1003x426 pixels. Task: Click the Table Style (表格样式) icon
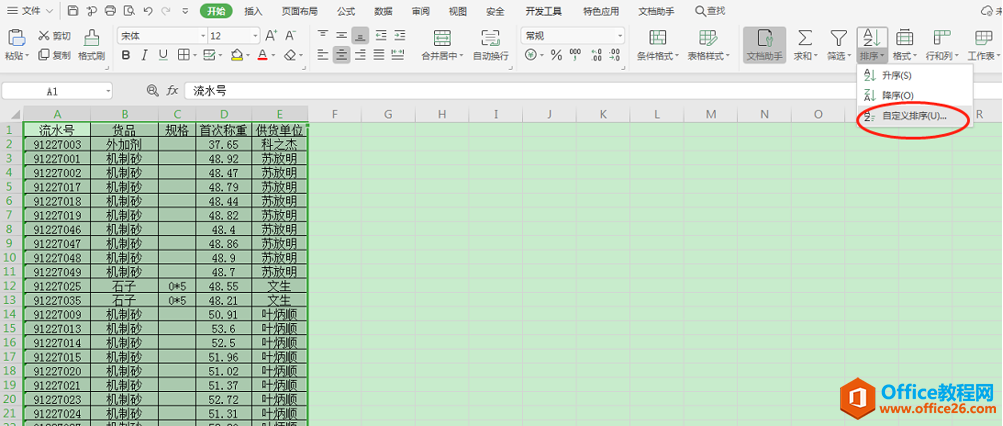(708, 37)
